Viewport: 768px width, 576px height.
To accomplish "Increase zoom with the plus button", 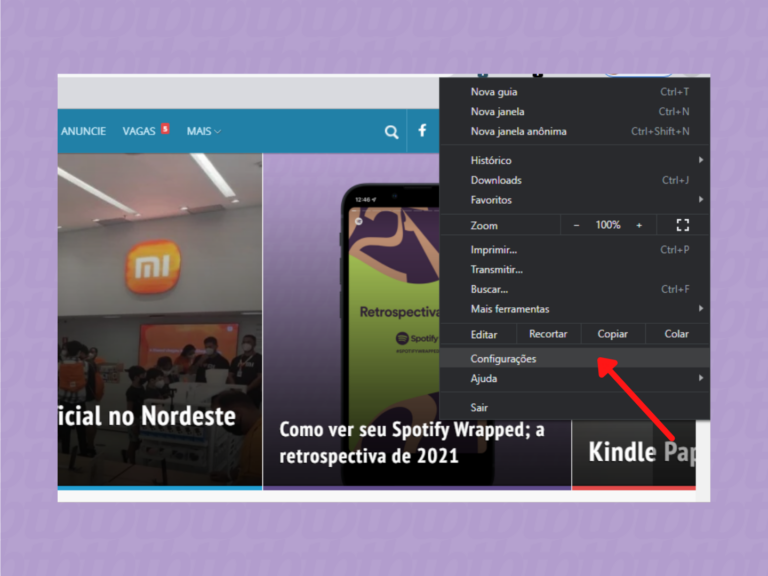I will (639, 225).
